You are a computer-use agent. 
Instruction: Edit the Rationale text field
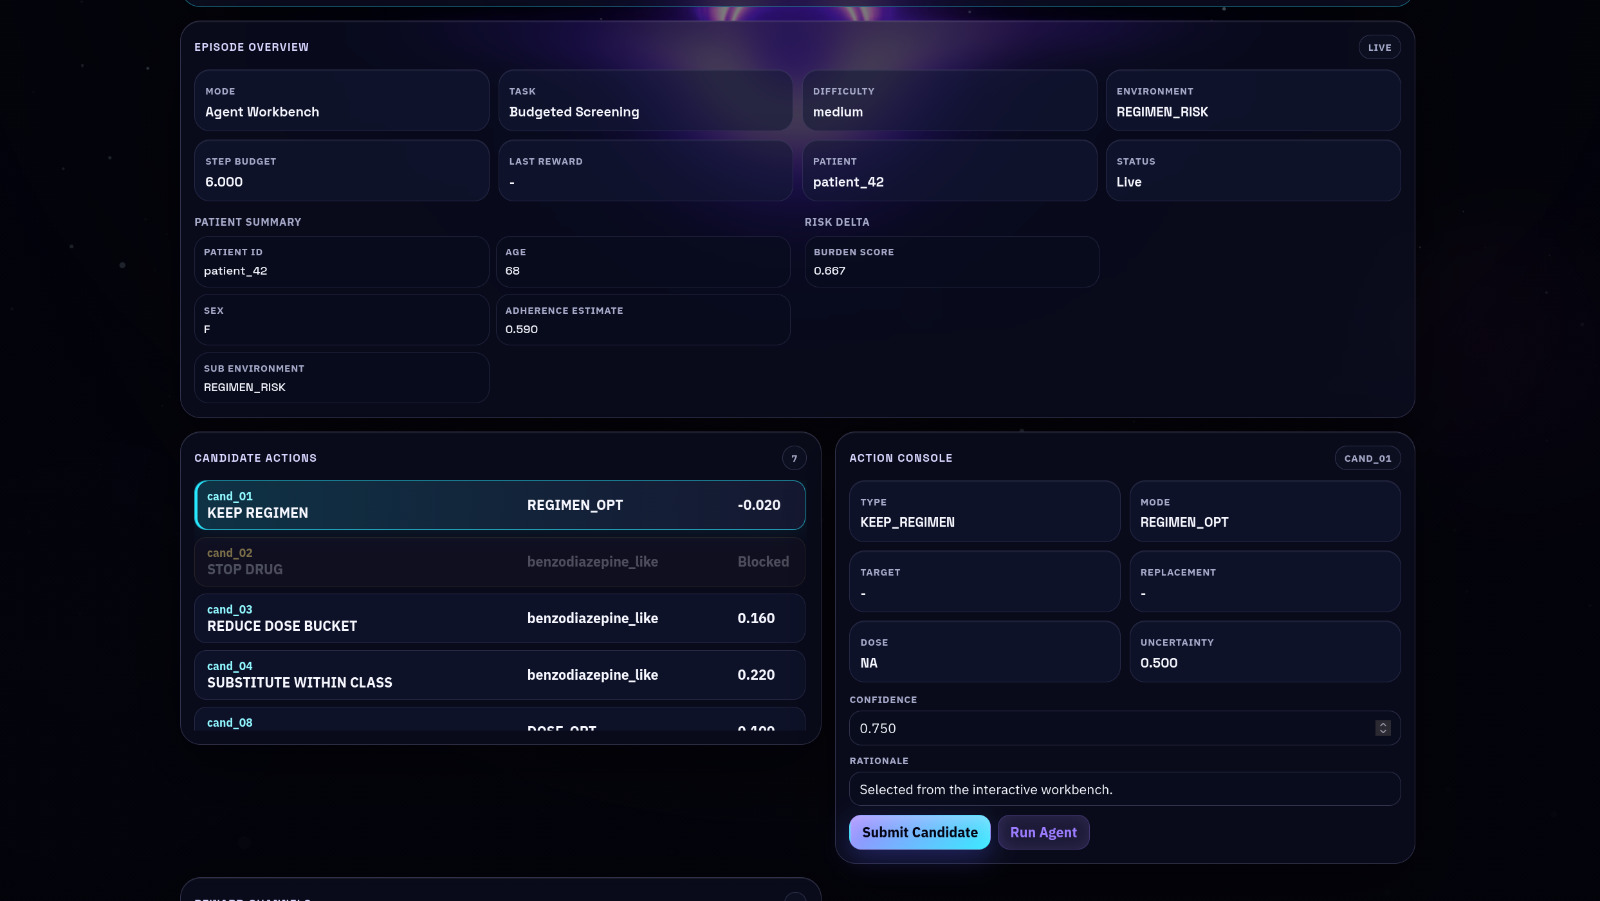tap(1124, 789)
